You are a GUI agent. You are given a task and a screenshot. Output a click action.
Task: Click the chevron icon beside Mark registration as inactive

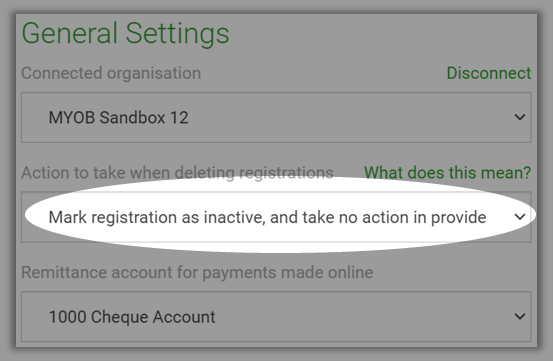pyautogui.click(x=519, y=217)
